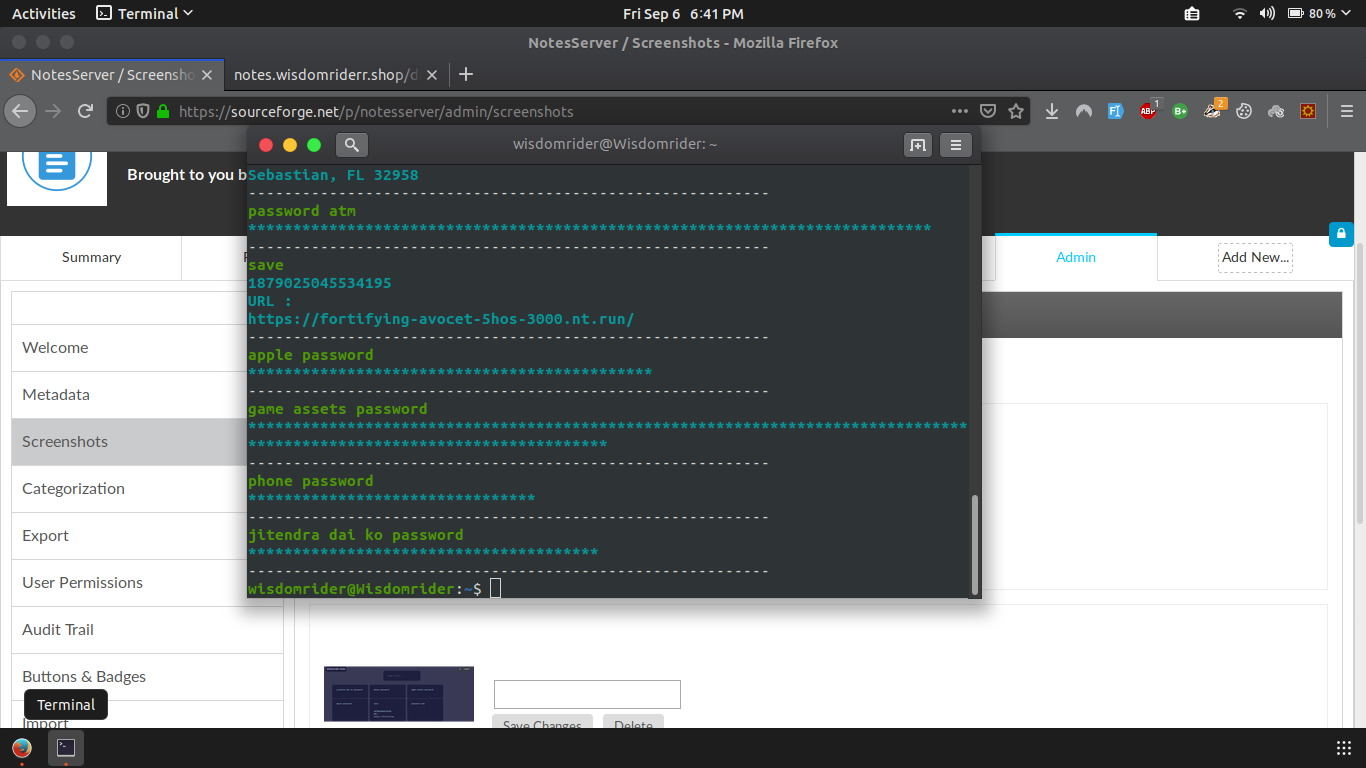Select Categorization in the admin sidebar
This screenshot has height=768, width=1366.
pos(147,489)
